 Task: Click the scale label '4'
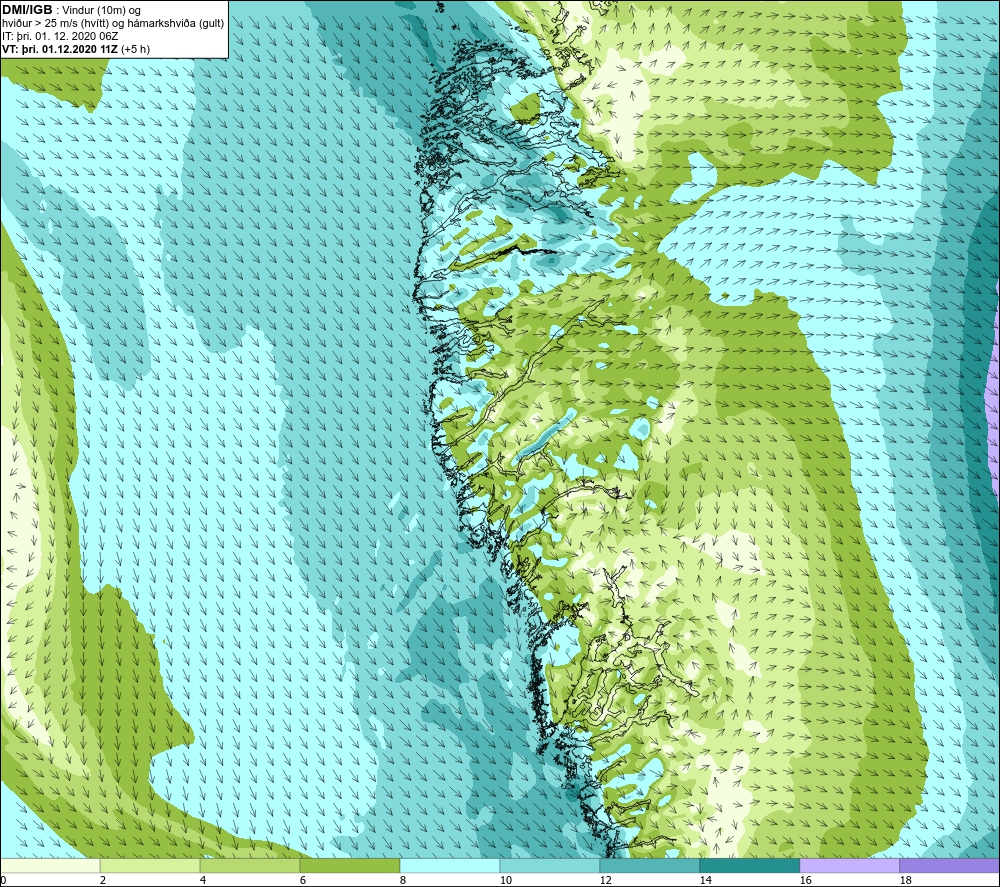click(203, 880)
